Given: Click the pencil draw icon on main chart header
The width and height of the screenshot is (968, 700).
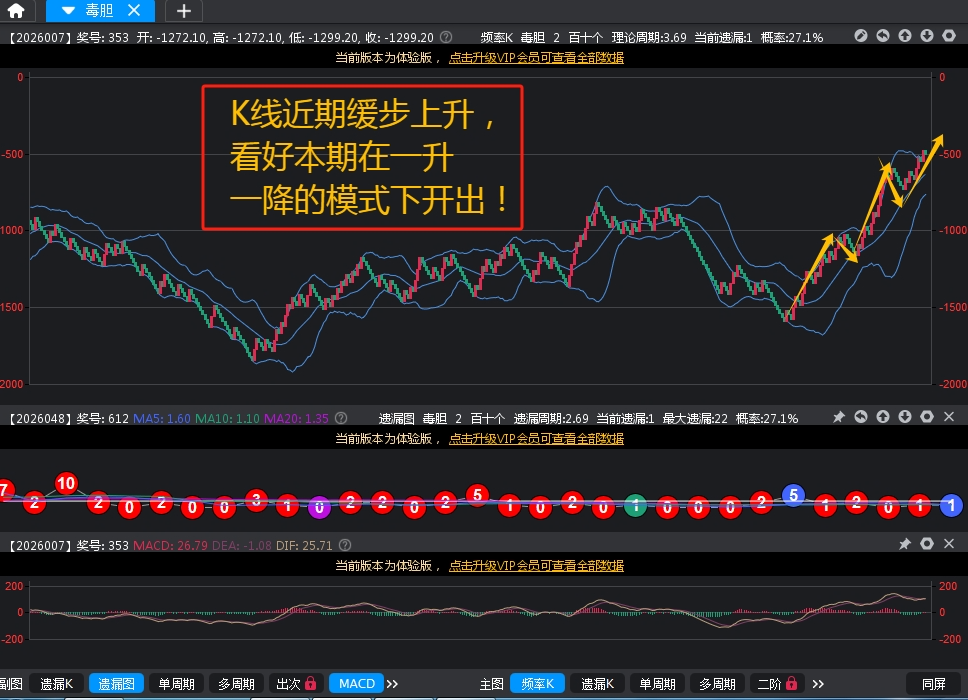Looking at the screenshot, I should [861, 36].
